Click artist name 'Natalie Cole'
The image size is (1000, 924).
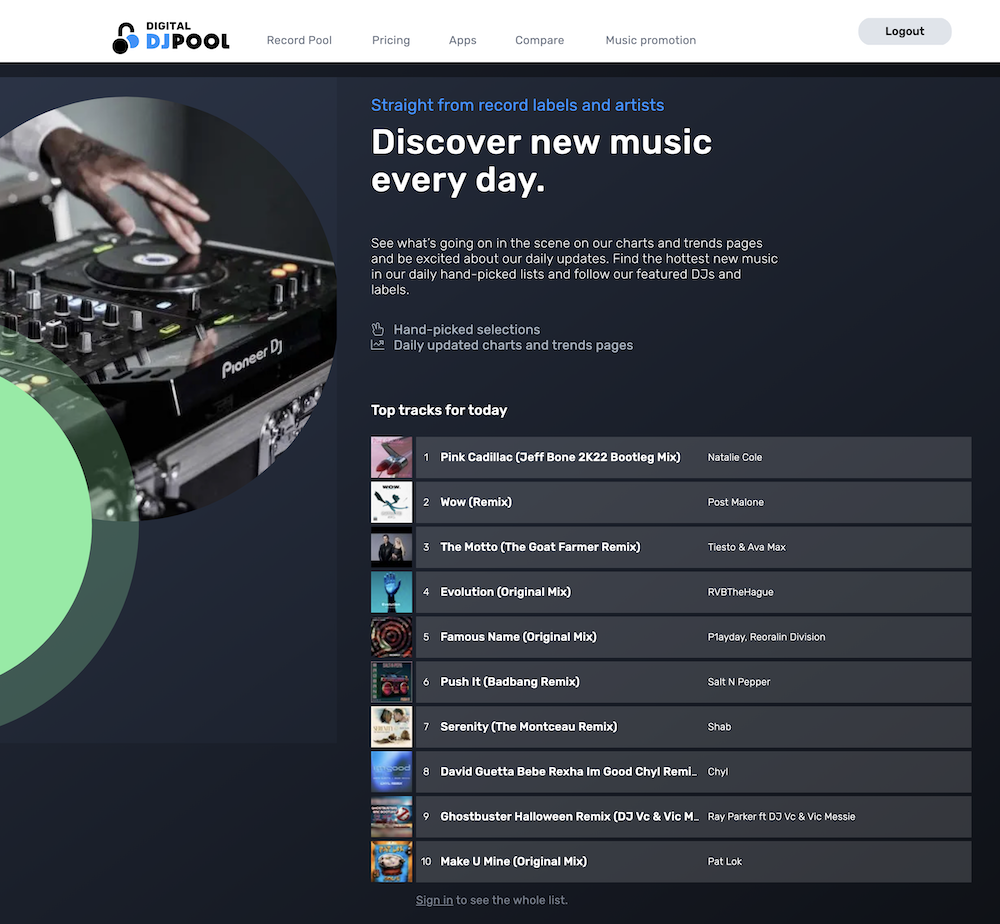pyautogui.click(x=735, y=457)
